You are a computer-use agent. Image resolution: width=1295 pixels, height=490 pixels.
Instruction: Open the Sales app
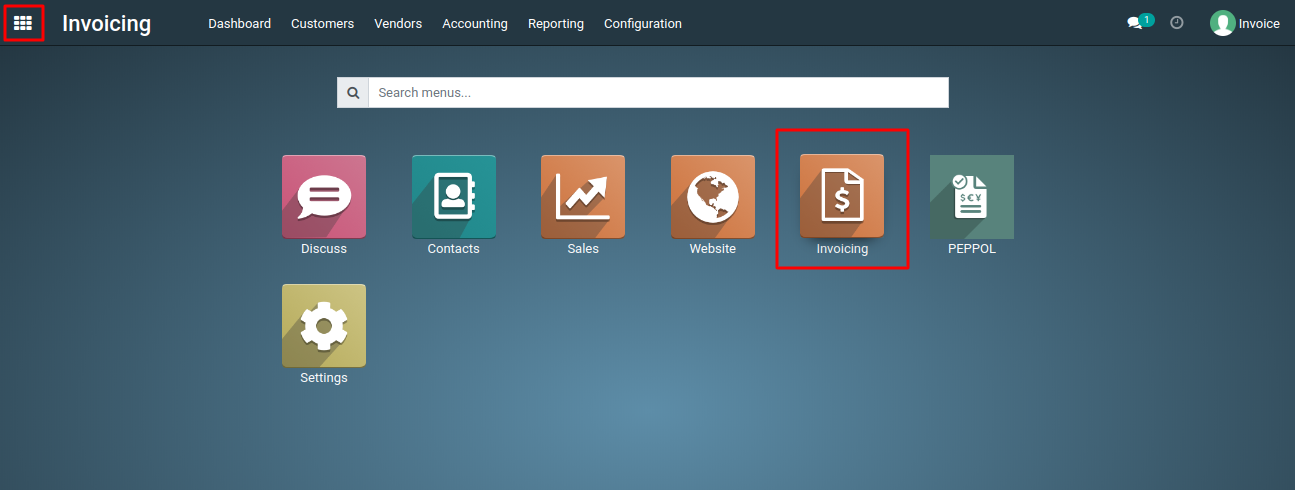583,197
